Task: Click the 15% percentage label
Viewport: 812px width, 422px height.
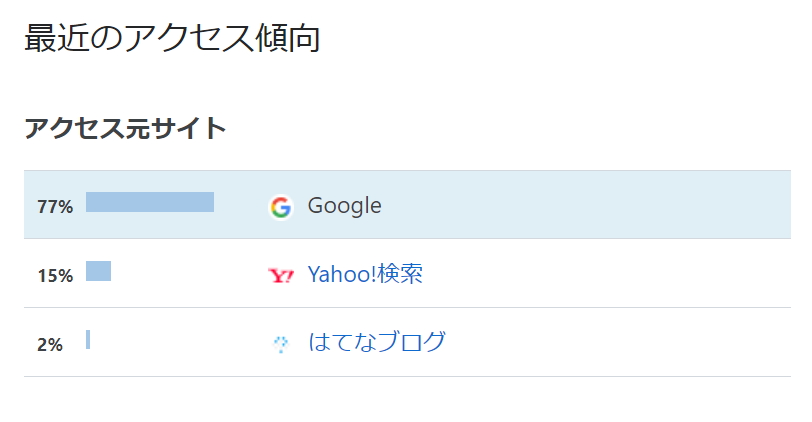Action: (55, 275)
